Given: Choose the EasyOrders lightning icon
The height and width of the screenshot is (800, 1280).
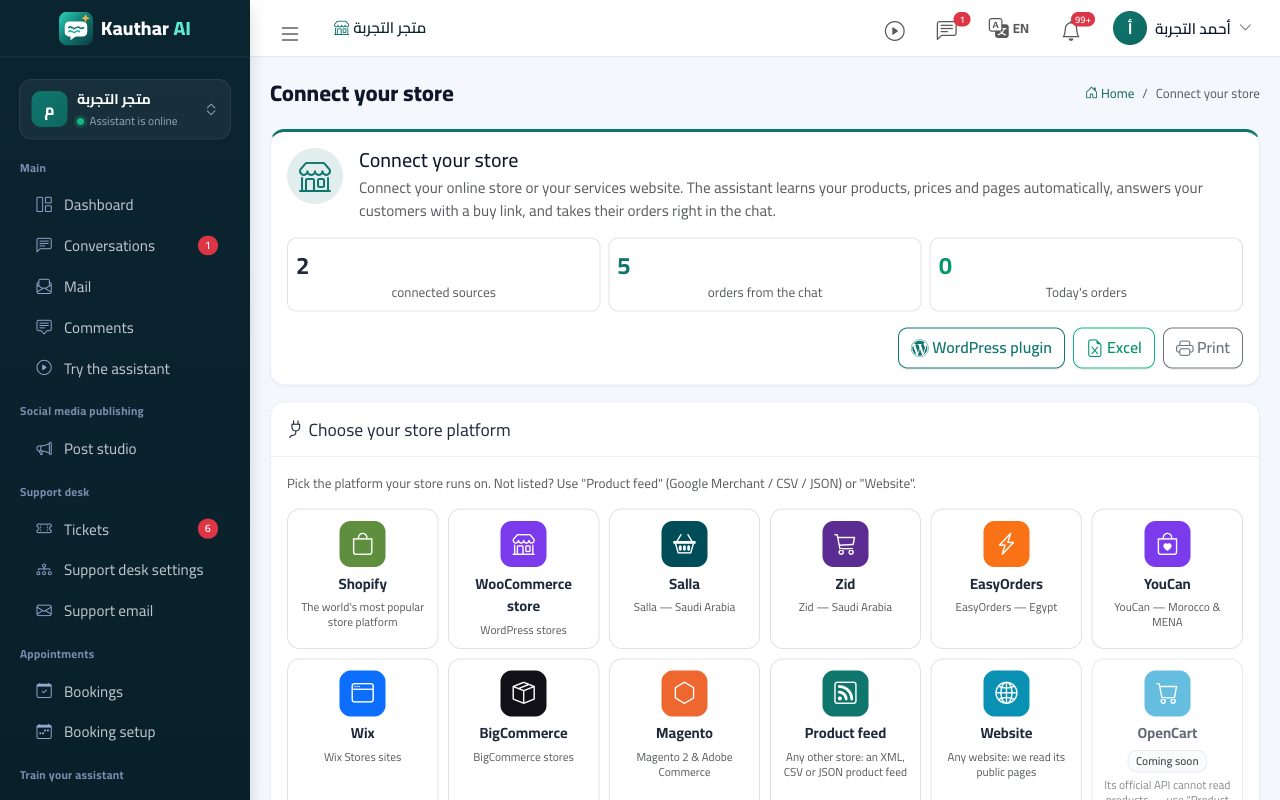Looking at the screenshot, I should (x=1007, y=544).
